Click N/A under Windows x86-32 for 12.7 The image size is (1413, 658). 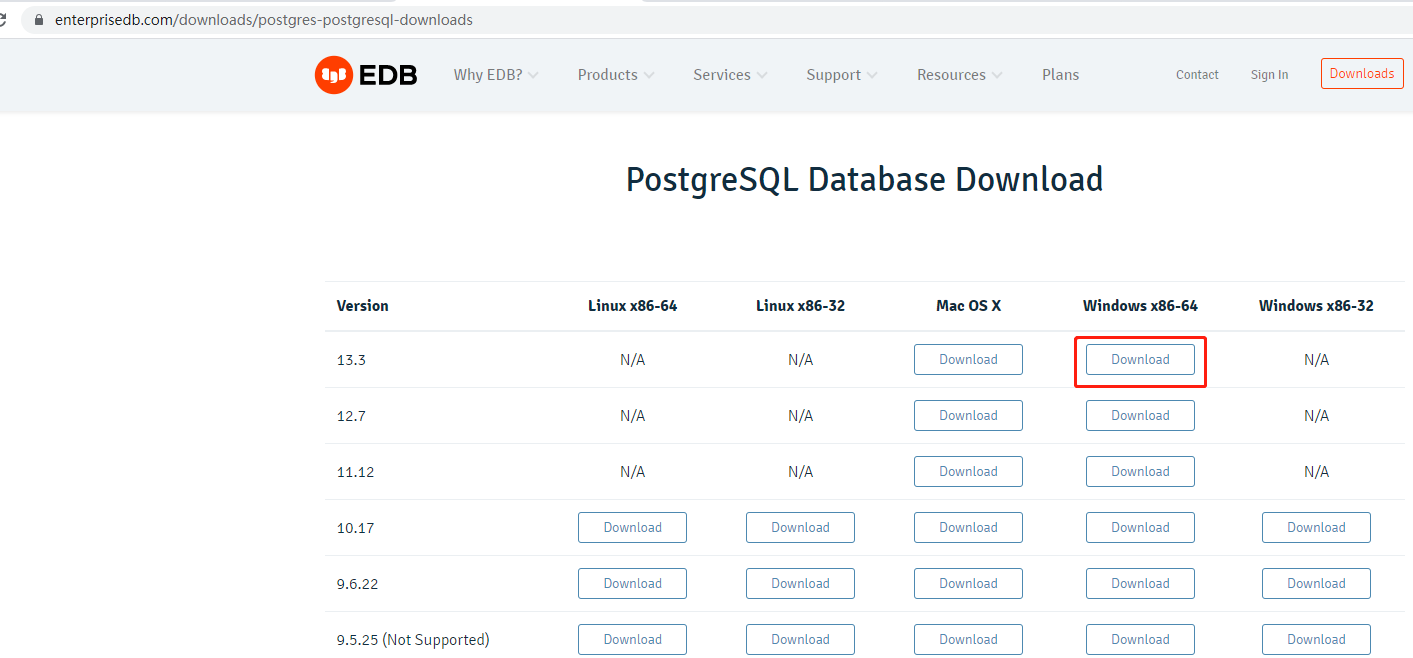pyautogui.click(x=1316, y=416)
